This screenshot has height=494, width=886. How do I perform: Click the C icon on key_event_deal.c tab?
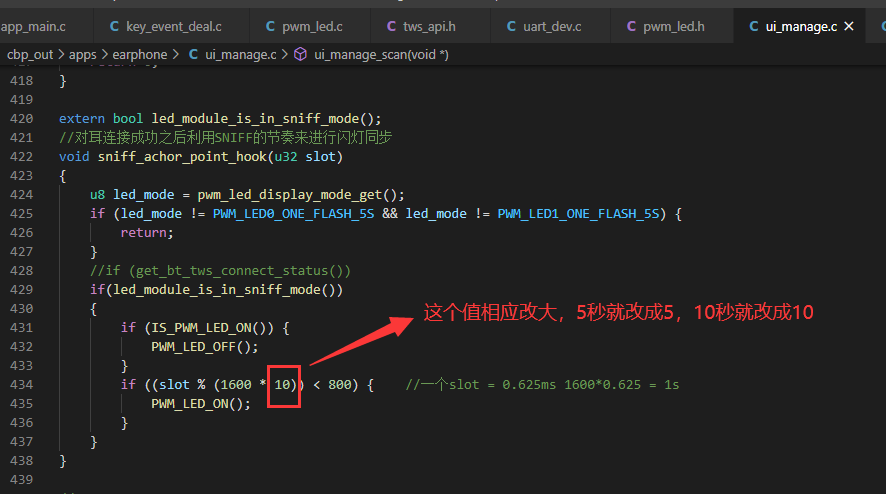pyautogui.click(x=114, y=27)
